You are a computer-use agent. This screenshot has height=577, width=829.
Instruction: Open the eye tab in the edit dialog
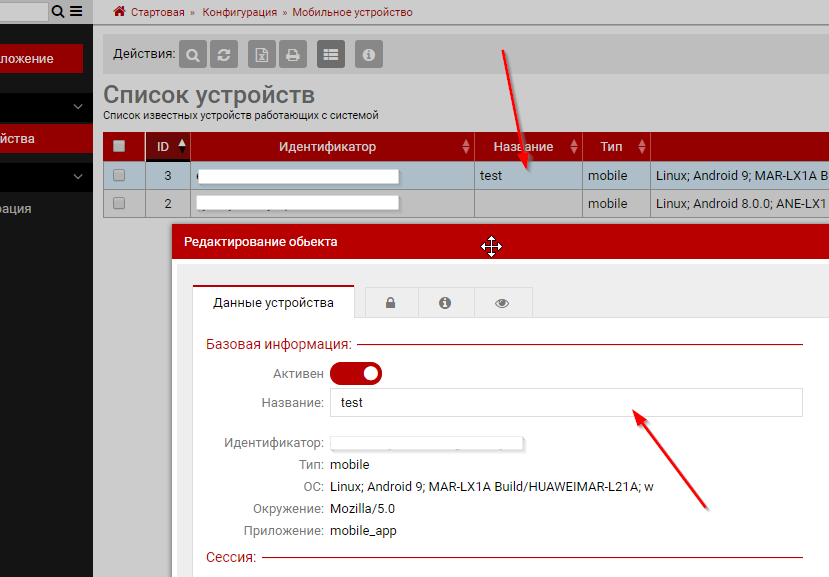(x=502, y=303)
